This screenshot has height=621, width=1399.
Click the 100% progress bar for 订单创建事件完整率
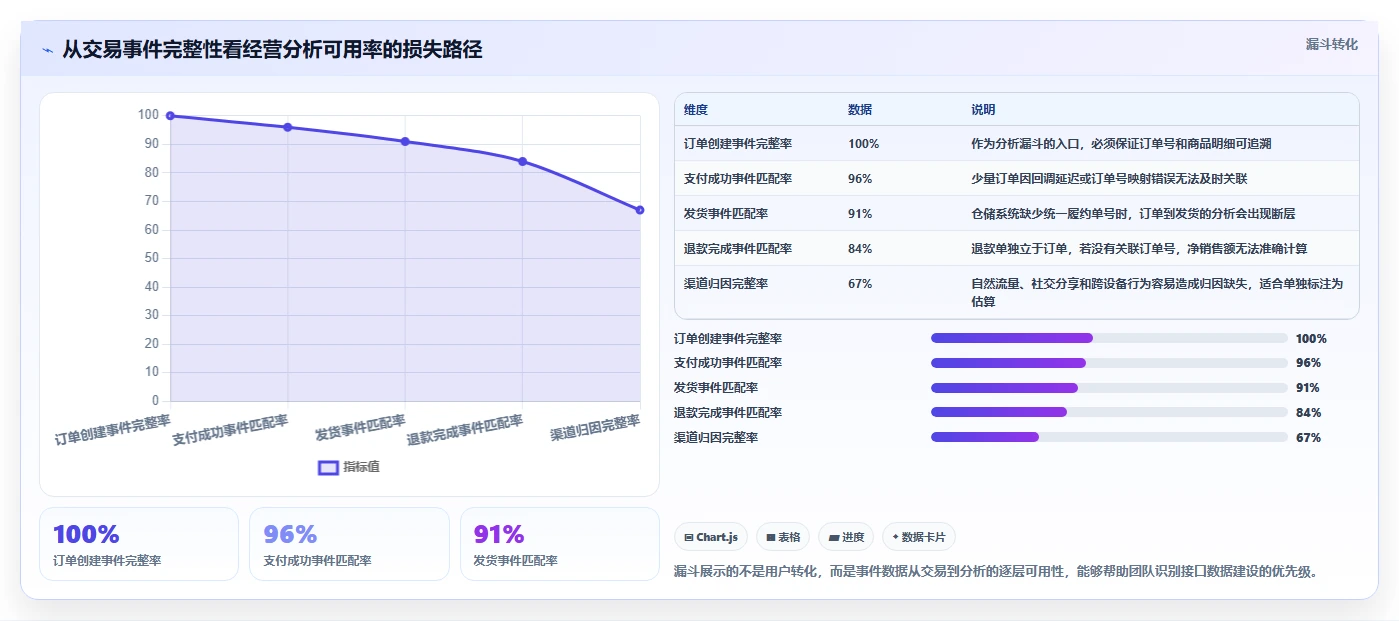1109,338
